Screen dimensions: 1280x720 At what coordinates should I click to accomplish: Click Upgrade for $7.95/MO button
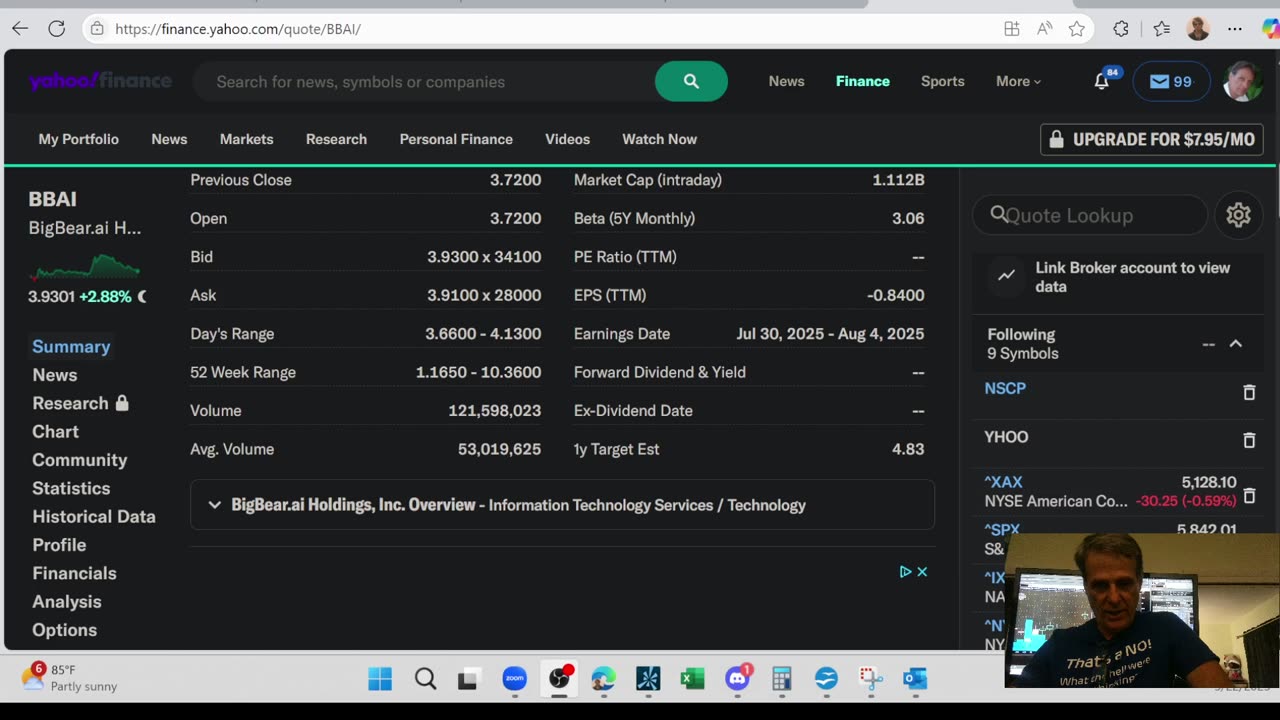pyautogui.click(x=1152, y=140)
